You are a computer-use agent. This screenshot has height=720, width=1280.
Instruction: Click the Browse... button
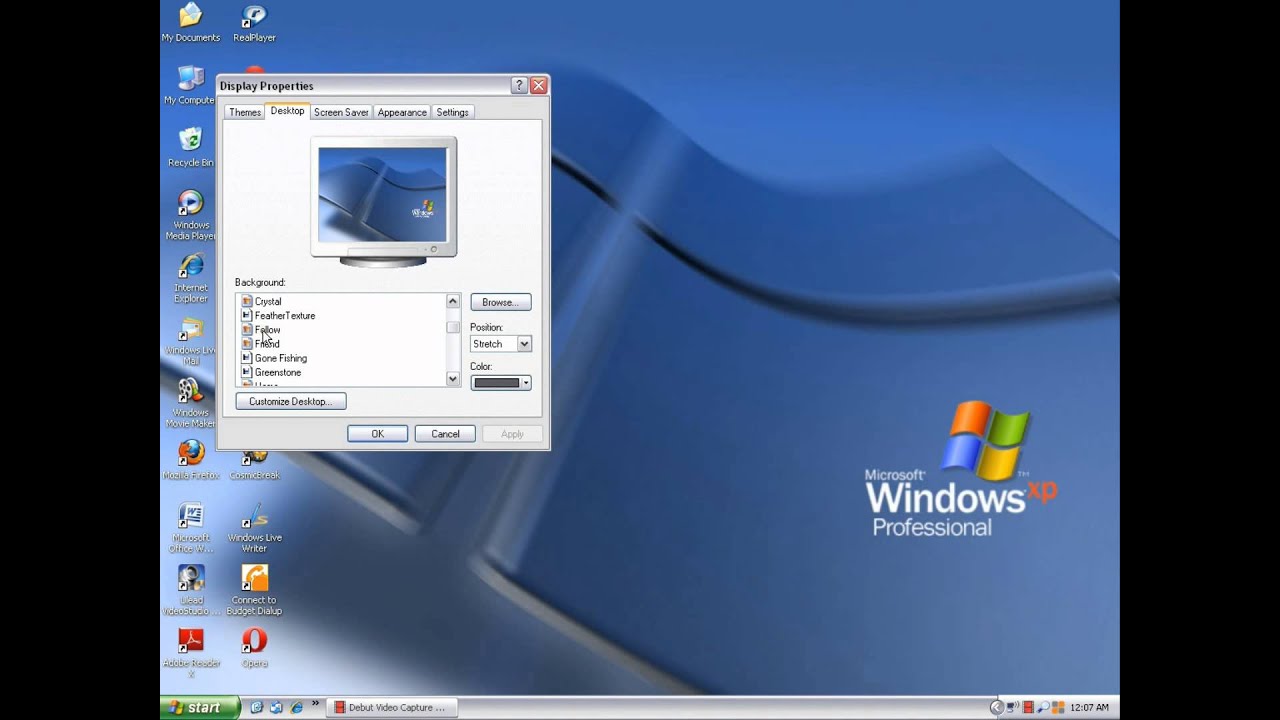[x=500, y=302]
